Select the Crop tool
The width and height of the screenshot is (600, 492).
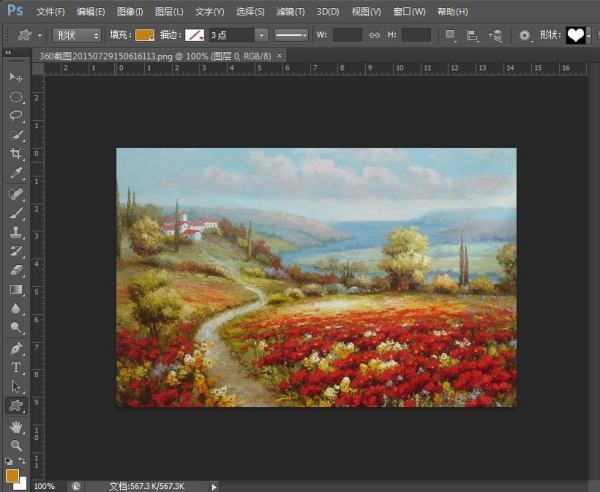click(x=16, y=154)
